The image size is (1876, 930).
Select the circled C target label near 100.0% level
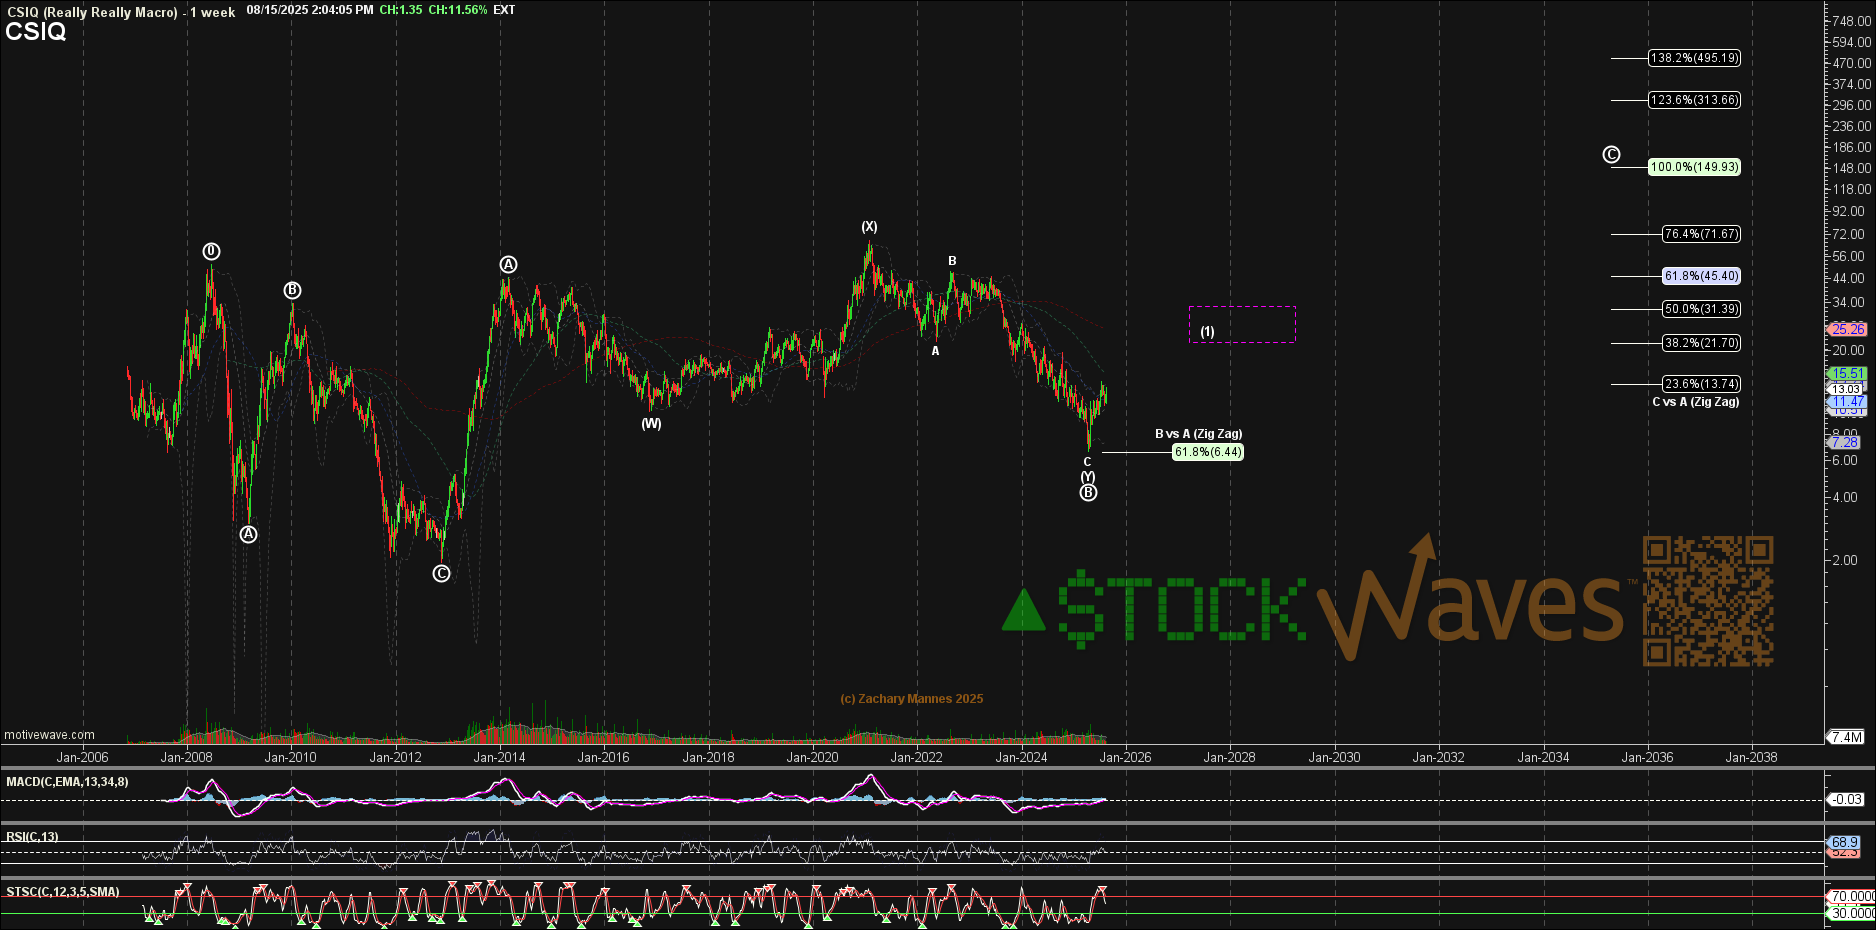pos(1611,155)
